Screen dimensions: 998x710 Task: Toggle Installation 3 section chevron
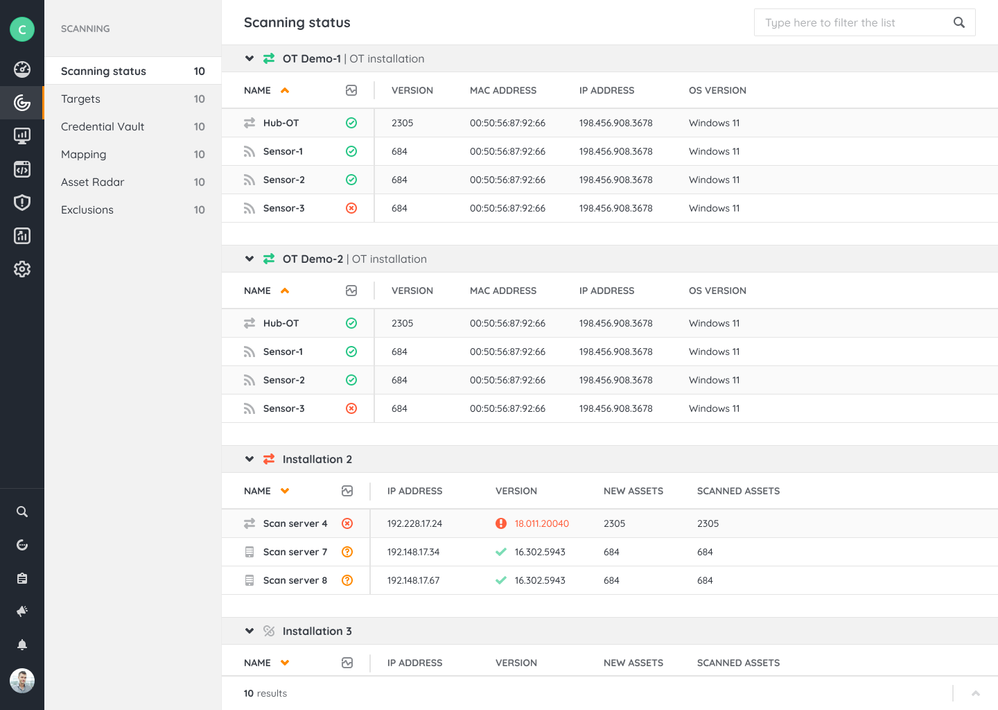click(x=250, y=632)
